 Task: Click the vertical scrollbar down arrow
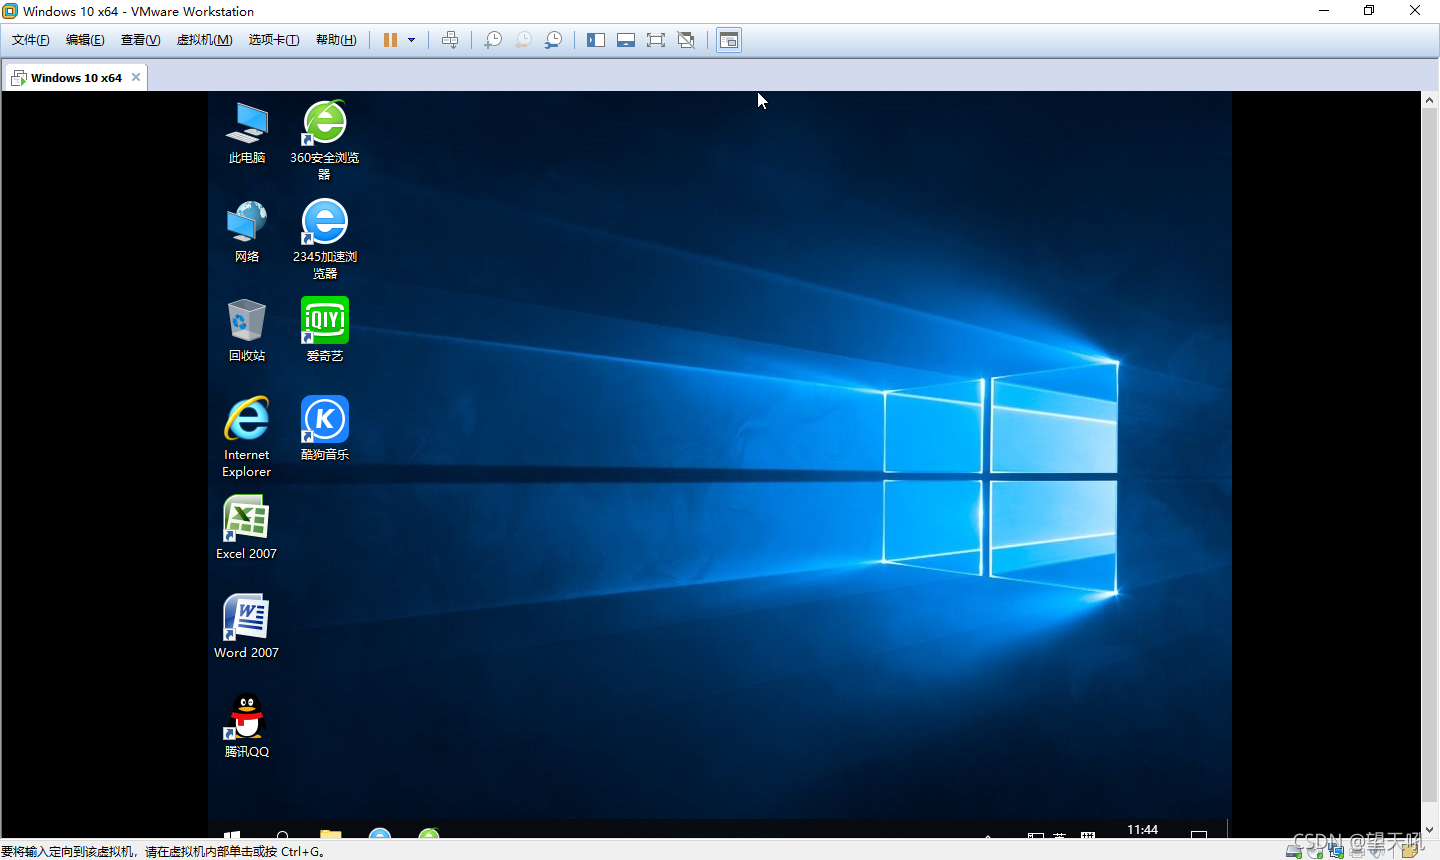coord(1429,830)
